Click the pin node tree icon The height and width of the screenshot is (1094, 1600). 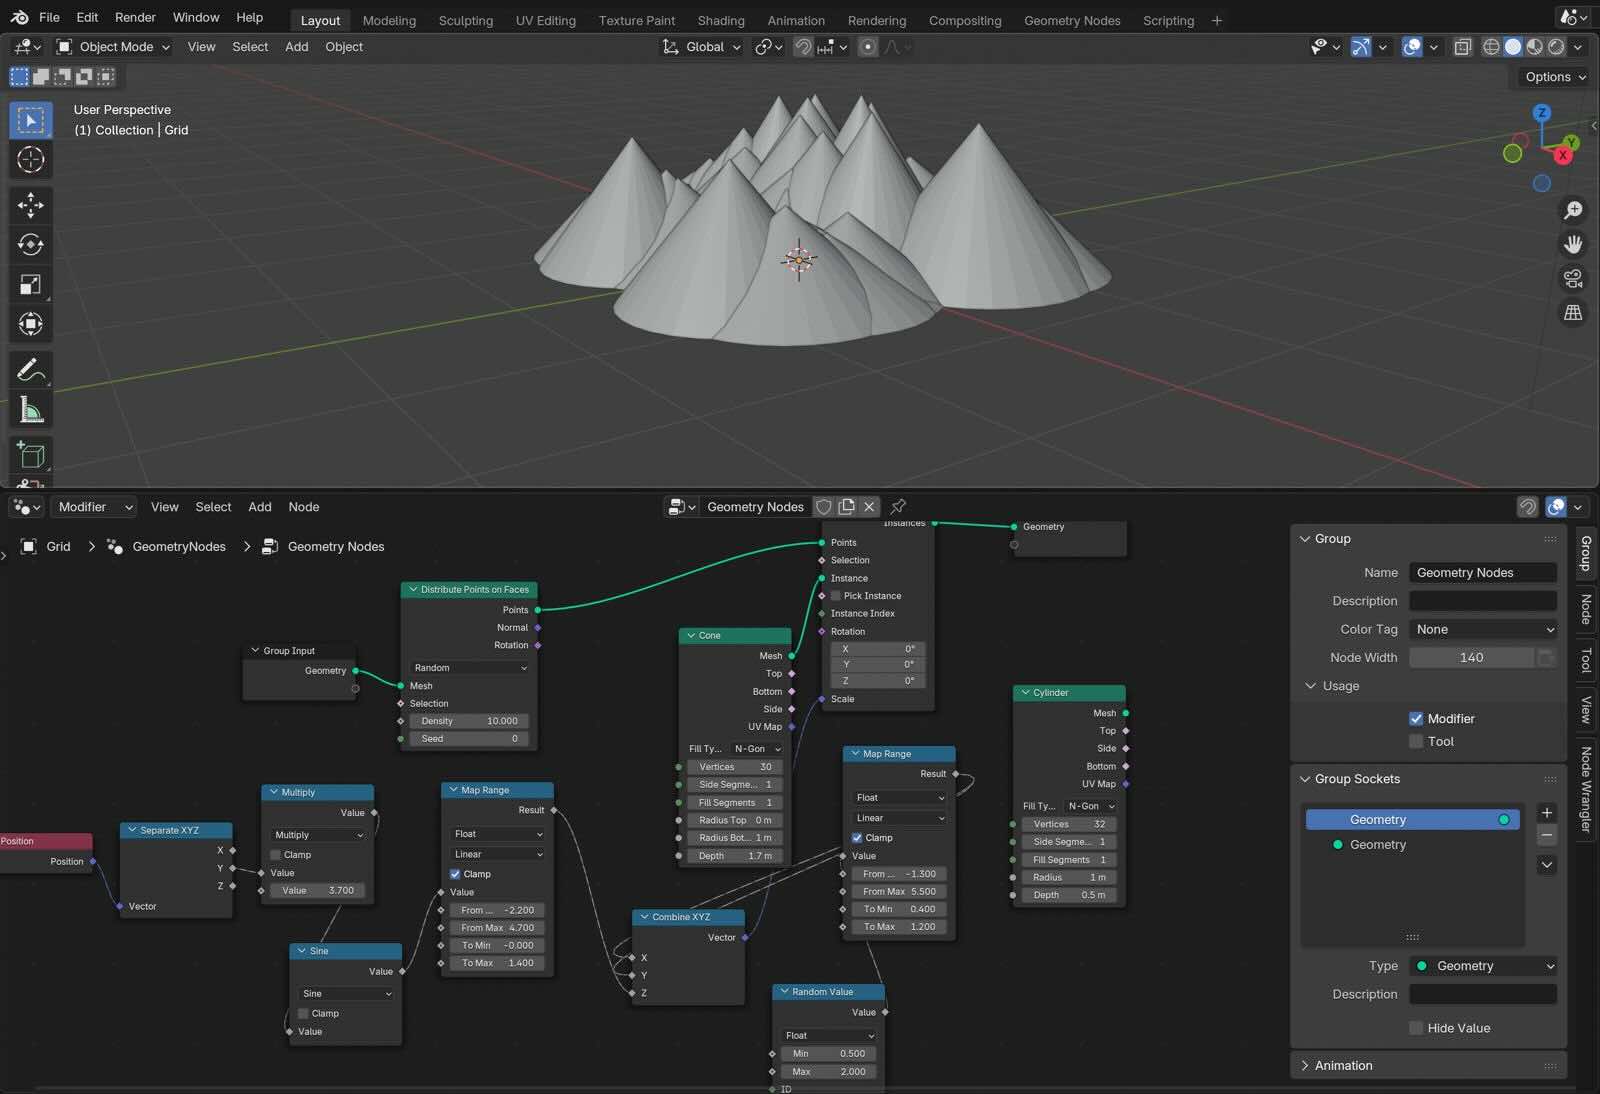(898, 507)
